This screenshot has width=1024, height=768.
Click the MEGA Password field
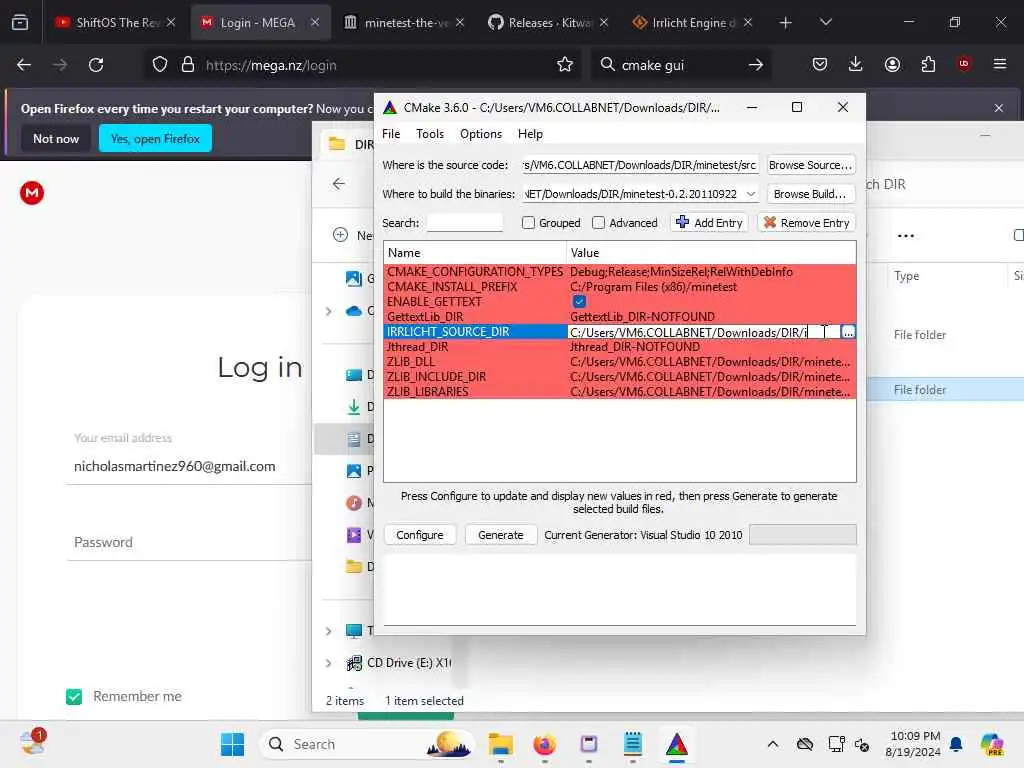click(189, 543)
